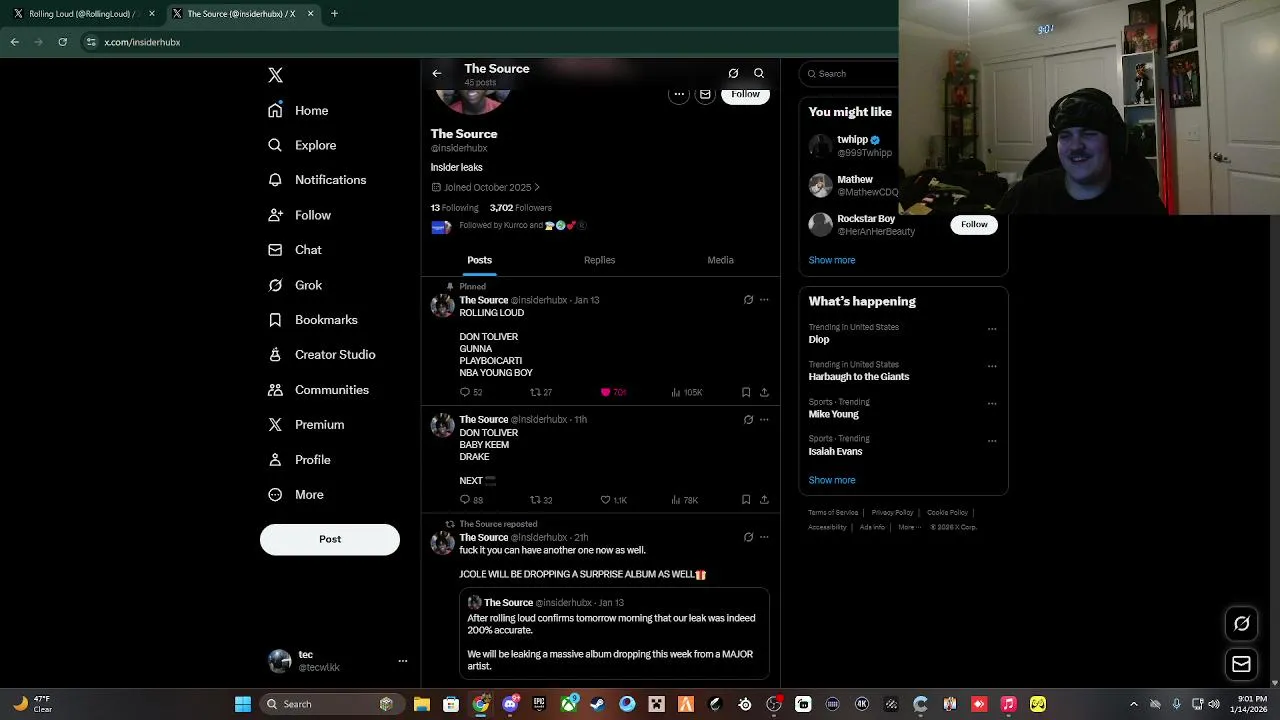The width and height of the screenshot is (1280, 720).
Task: Share the BABY KEEM post
Action: click(x=764, y=500)
